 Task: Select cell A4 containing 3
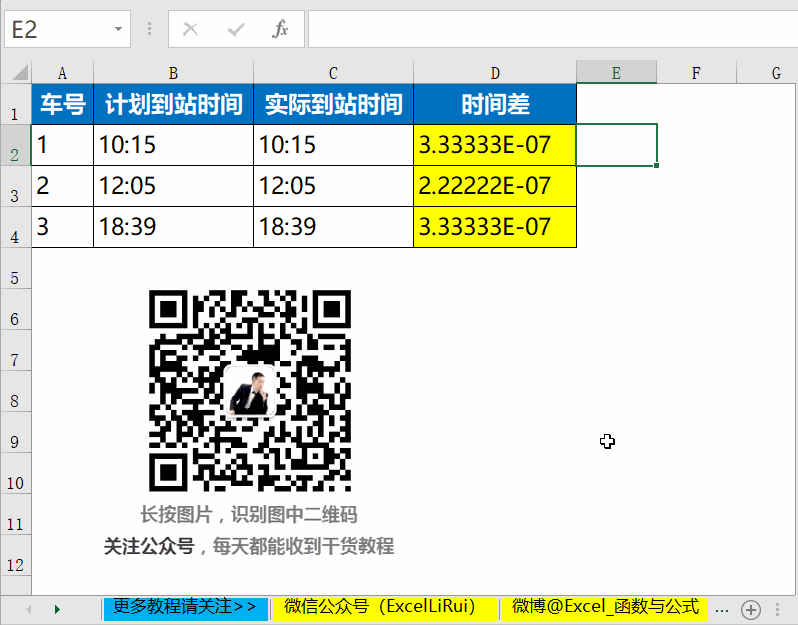click(x=63, y=228)
